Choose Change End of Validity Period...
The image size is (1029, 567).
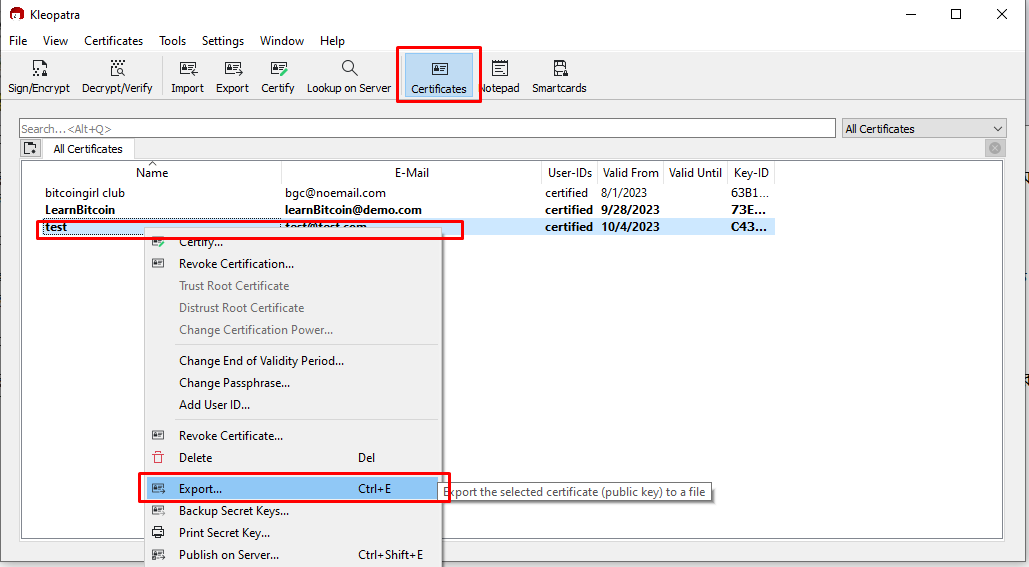(x=293, y=361)
